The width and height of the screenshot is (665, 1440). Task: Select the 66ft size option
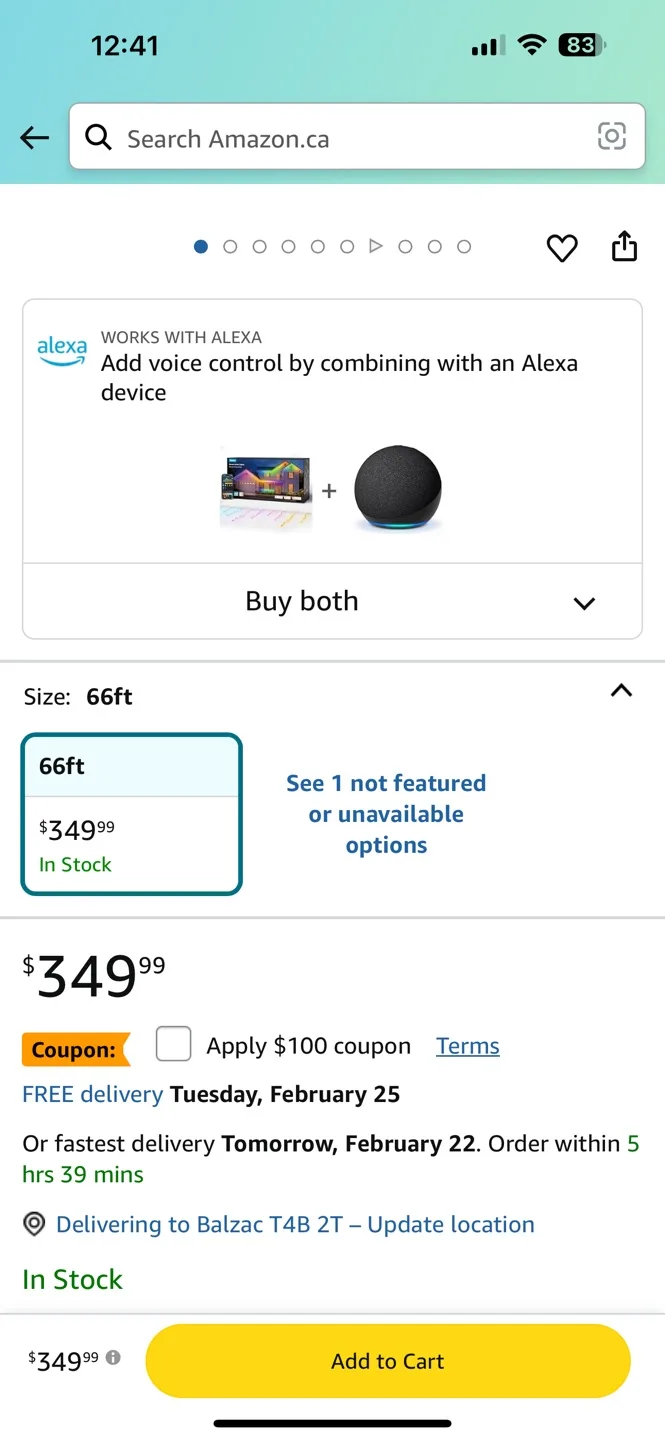[131, 813]
